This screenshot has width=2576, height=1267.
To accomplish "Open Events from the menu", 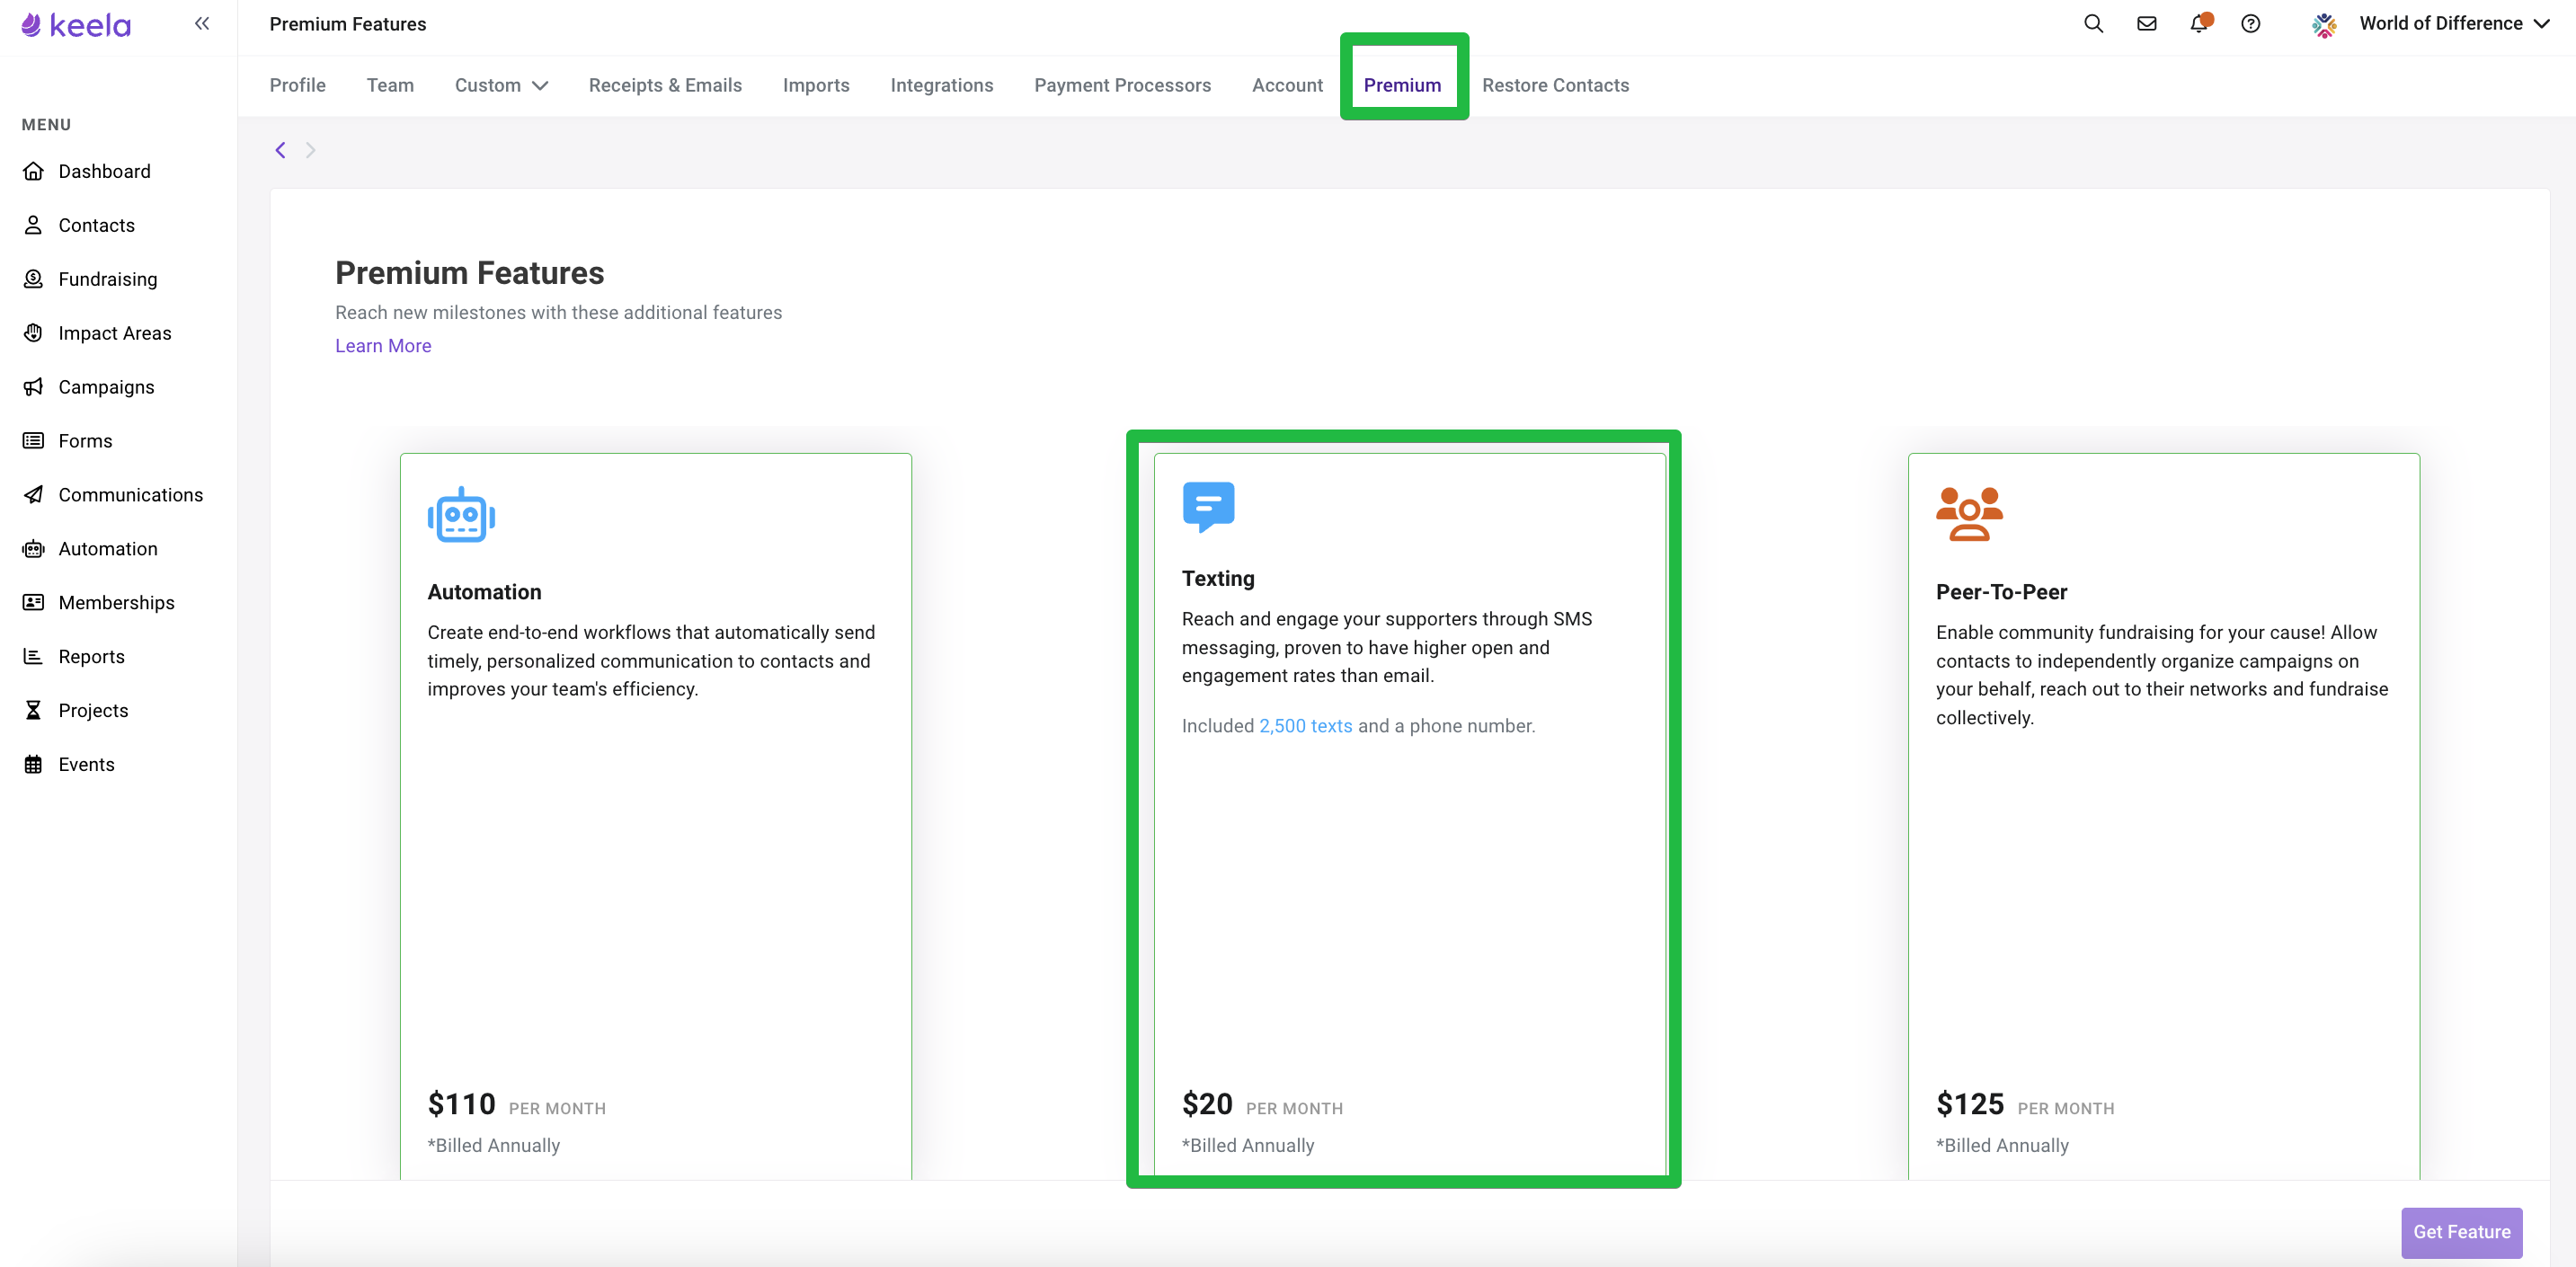I will pyautogui.click(x=86, y=764).
